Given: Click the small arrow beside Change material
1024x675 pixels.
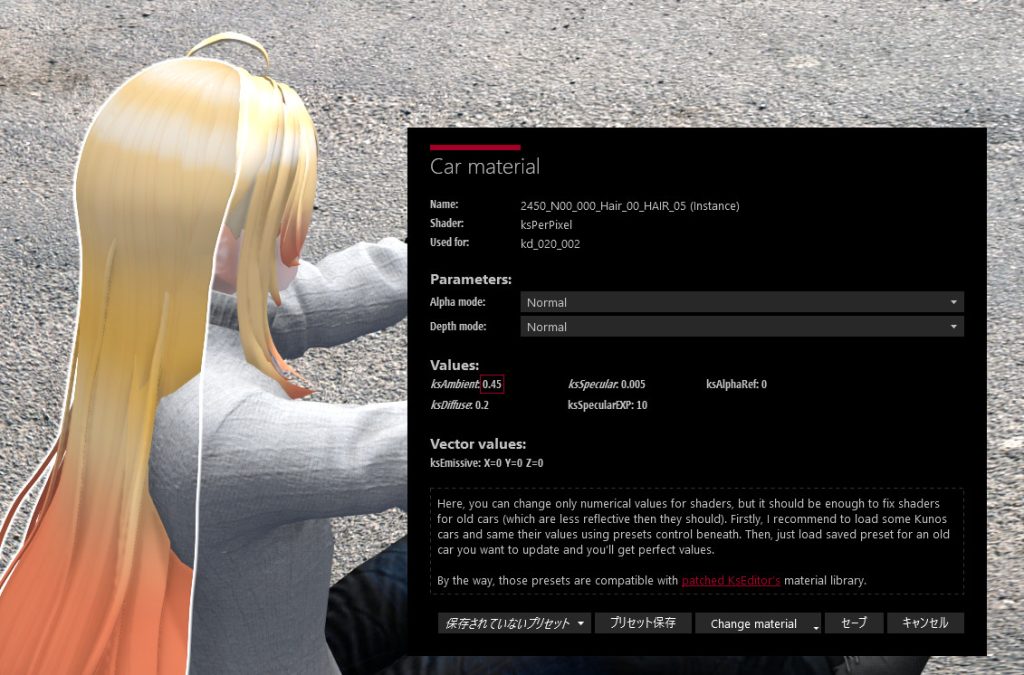Looking at the screenshot, I should click(x=816, y=626).
